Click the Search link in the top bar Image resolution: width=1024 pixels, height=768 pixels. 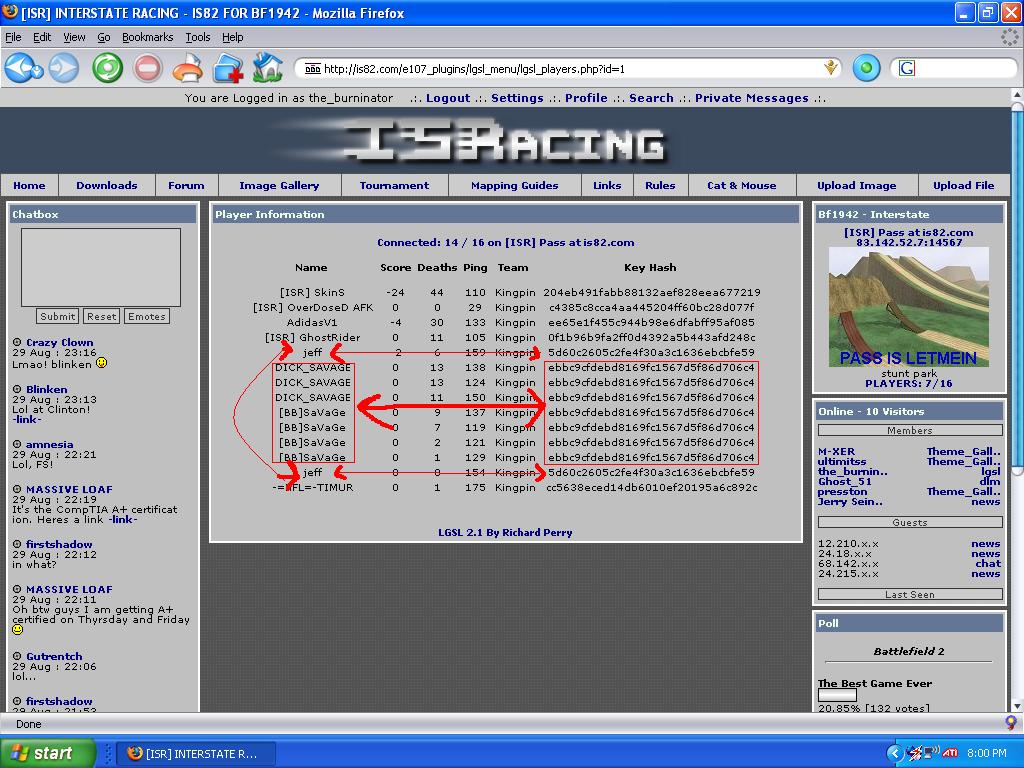click(651, 98)
